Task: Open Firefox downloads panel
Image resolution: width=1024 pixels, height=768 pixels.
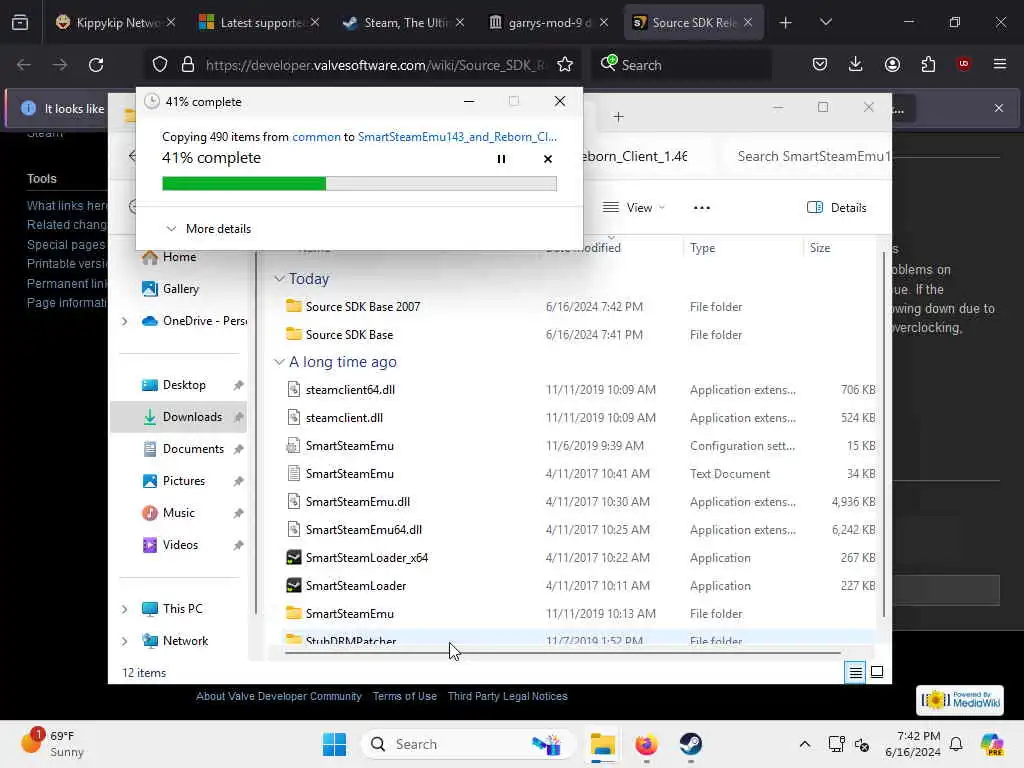Action: click(856, 64)
